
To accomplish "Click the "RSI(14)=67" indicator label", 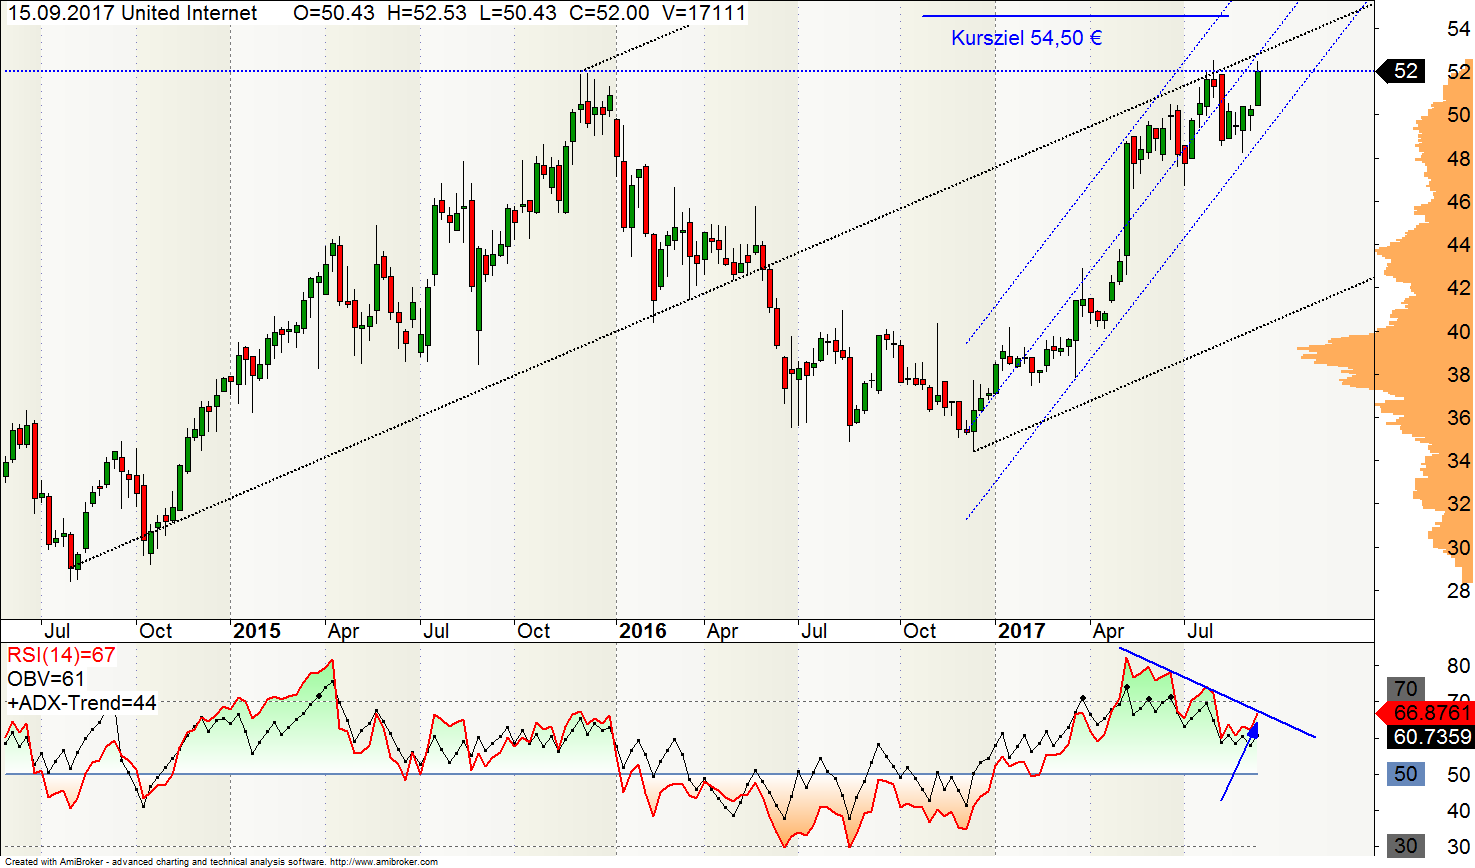I will pos(61,656).
